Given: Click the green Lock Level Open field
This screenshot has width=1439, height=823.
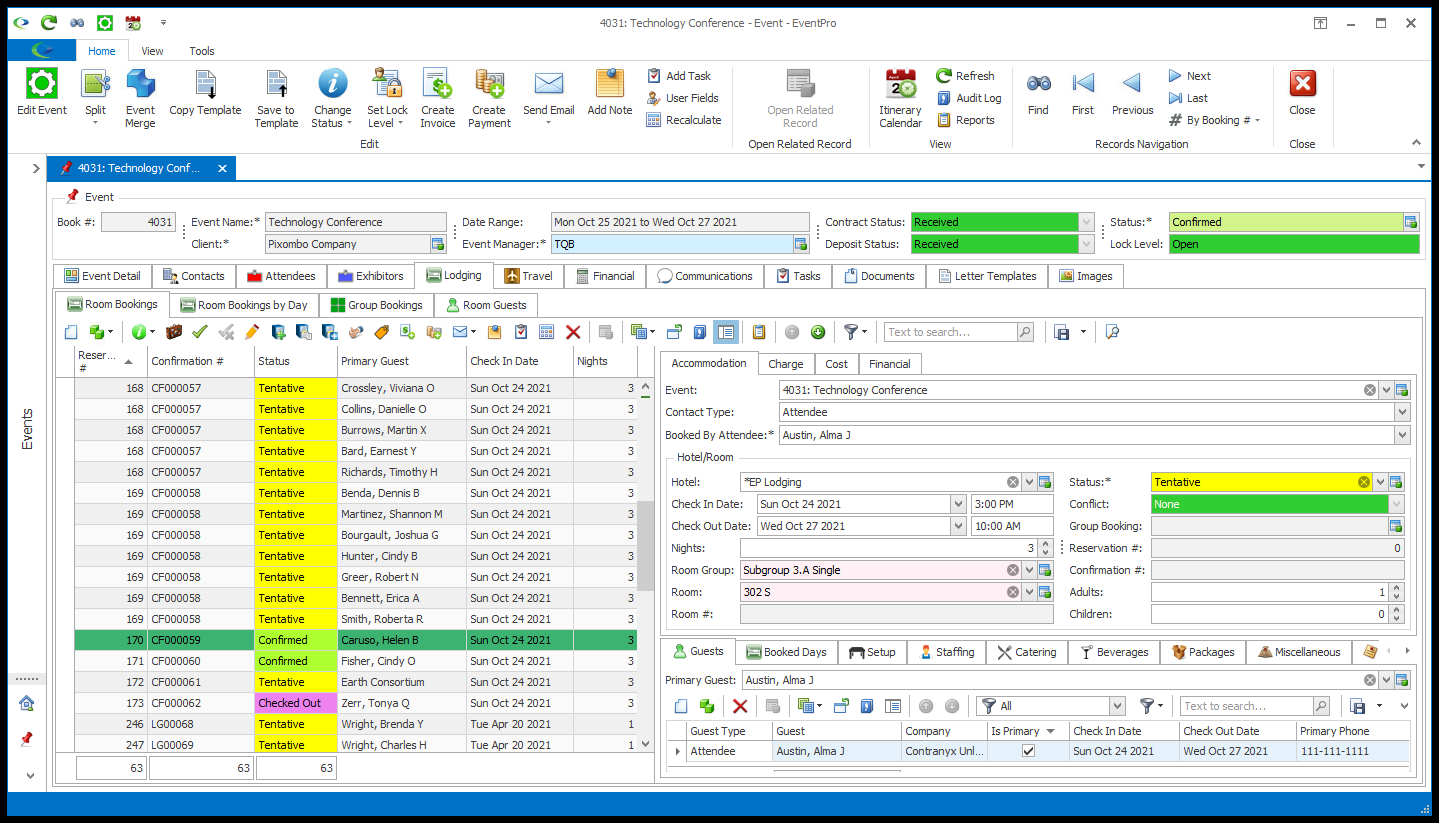Looking at the screenshot, I should pos(1294,244).
